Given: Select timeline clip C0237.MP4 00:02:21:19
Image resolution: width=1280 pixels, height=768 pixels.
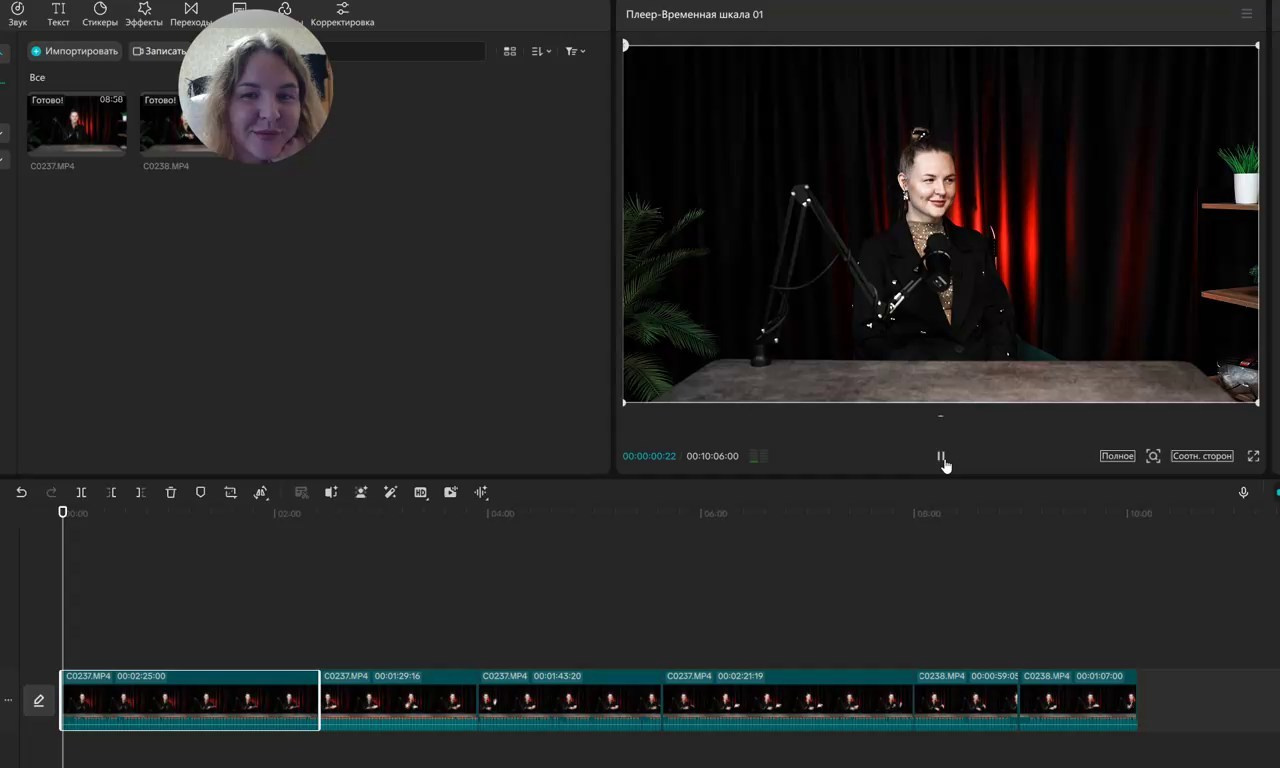Looking at the screenshot, I should point(789,699).
